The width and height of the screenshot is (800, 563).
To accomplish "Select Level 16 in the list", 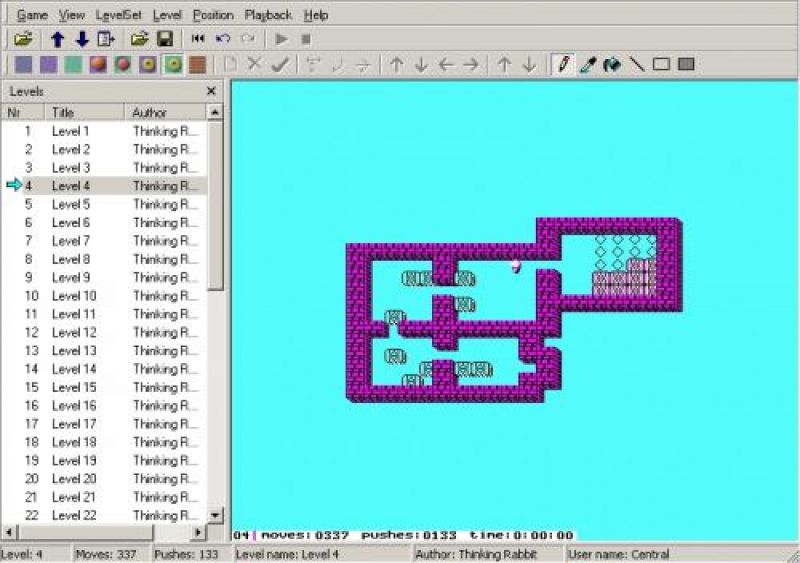I will pos(104,406).
